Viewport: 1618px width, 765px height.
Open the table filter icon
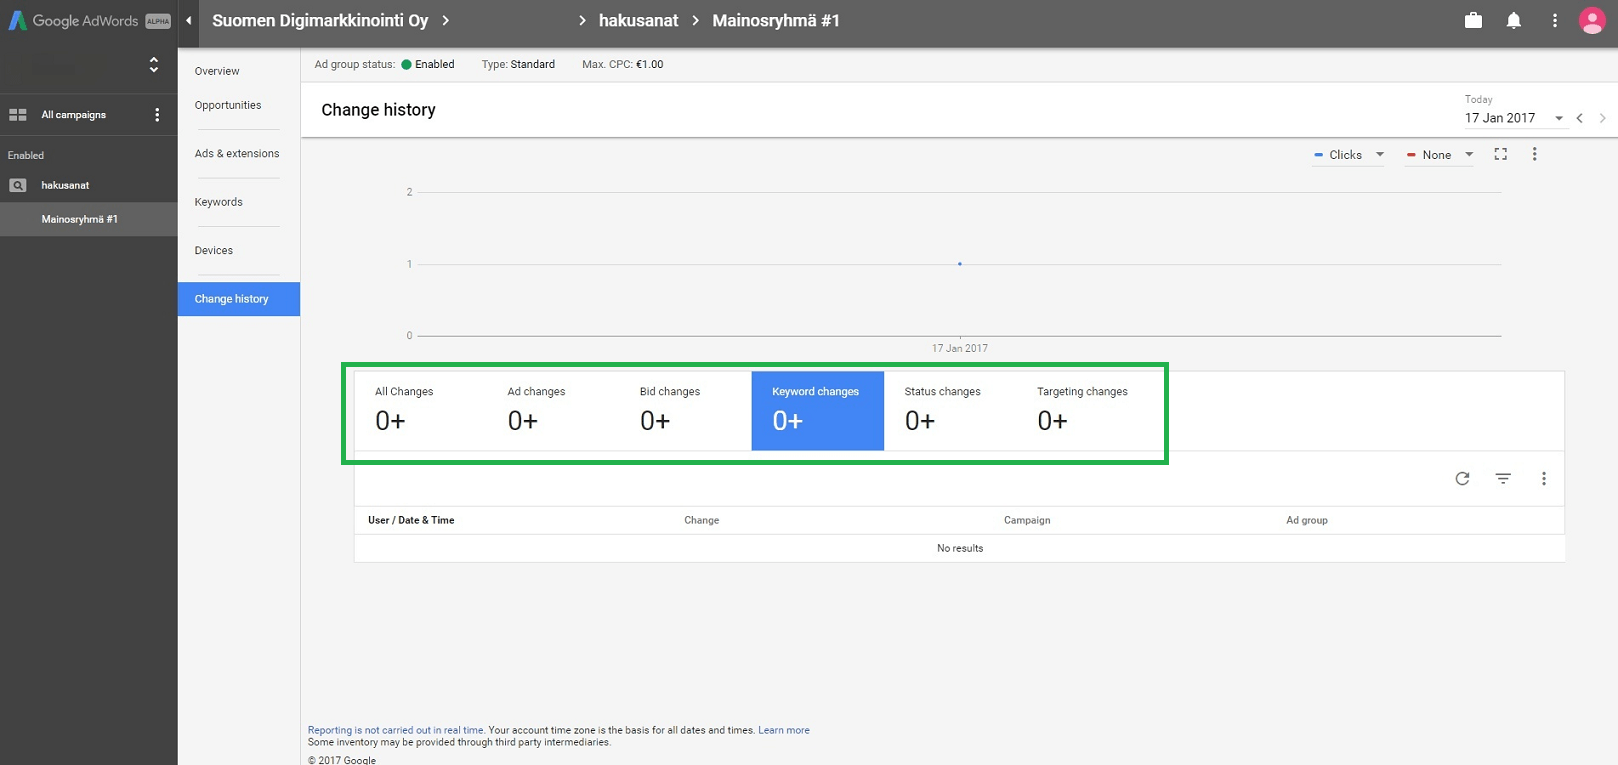click(x=1503, y=479)
